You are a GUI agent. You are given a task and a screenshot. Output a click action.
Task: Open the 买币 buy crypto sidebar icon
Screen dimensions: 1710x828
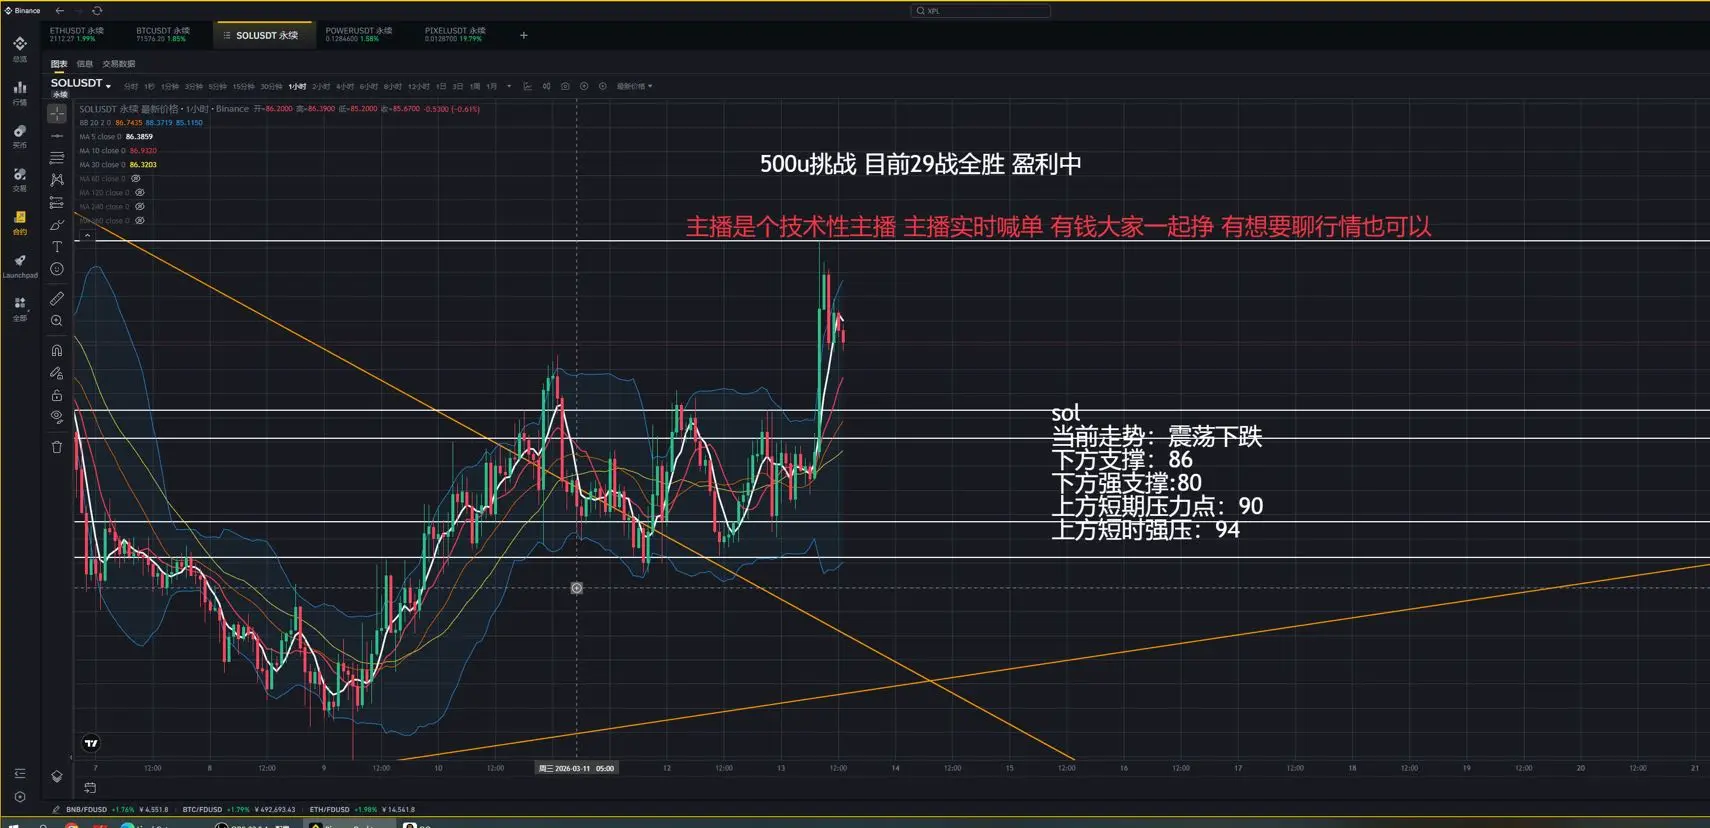click(x=20, y=136)
